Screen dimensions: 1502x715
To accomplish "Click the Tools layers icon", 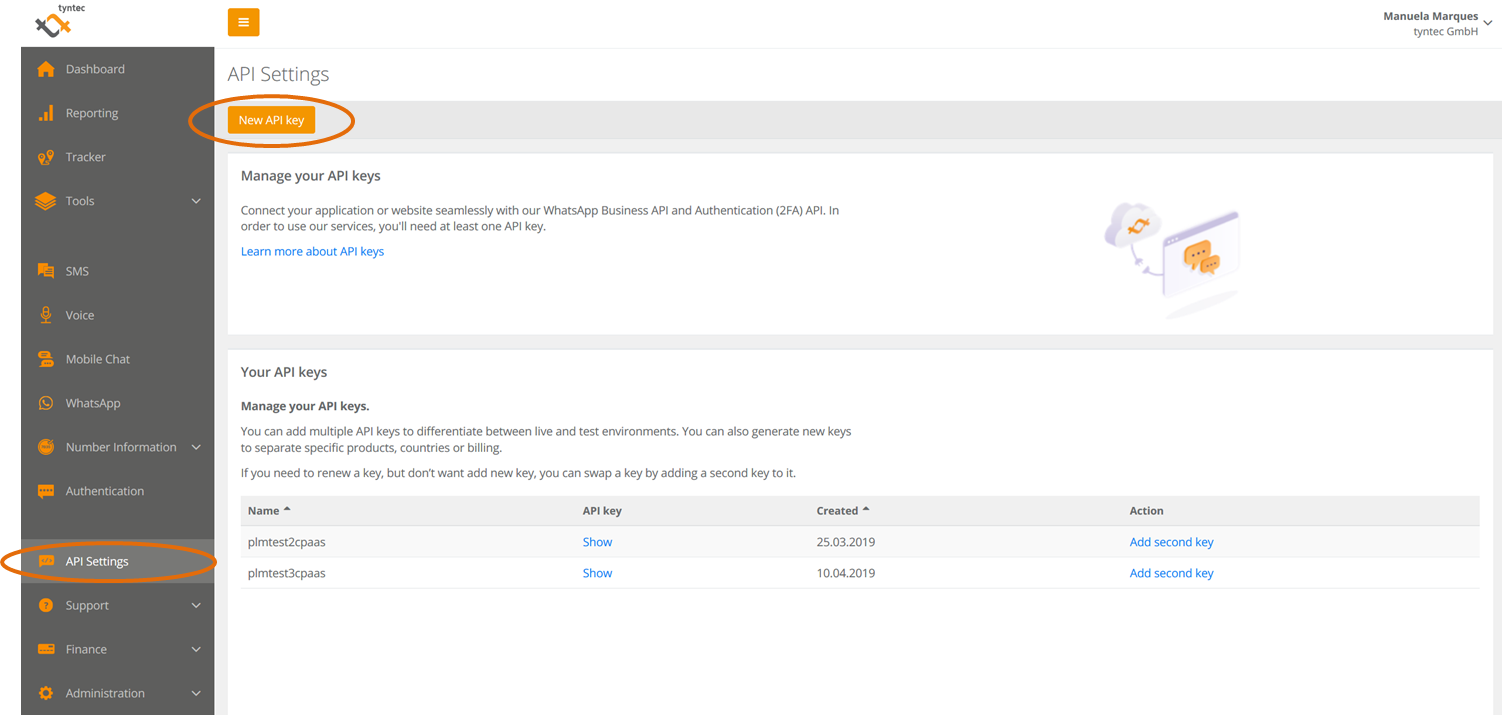I will click(x=46, y=201).
